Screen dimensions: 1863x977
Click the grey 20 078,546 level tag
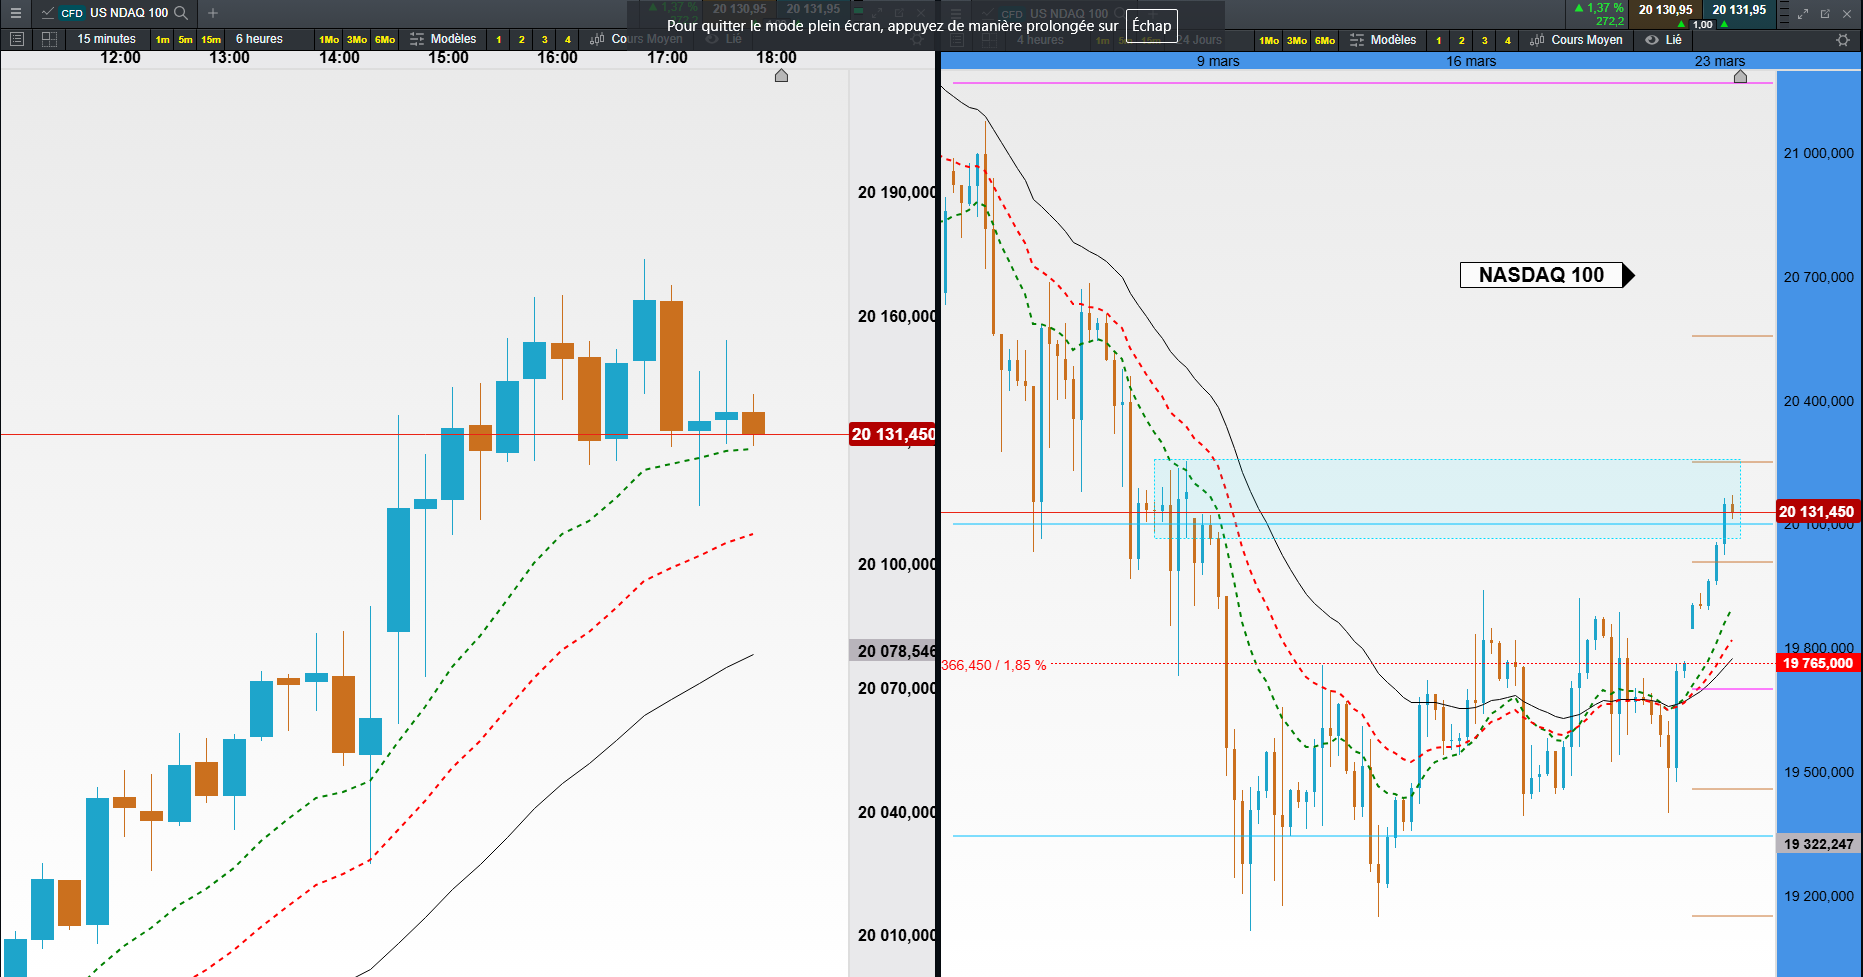point(893,651)
